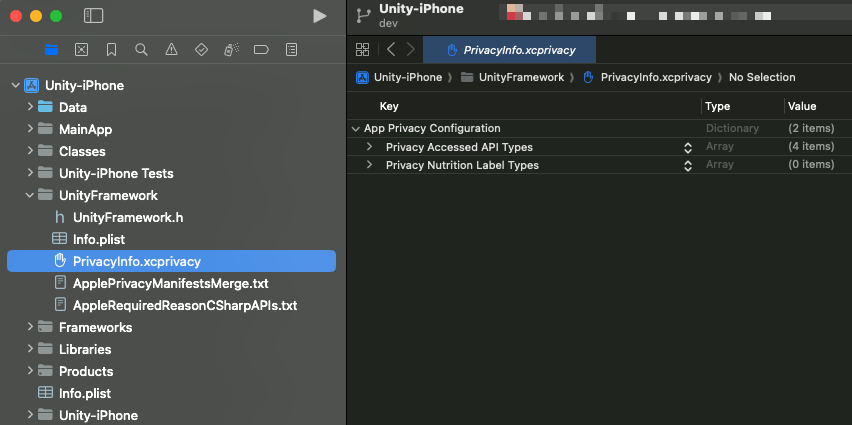Image resolution: width=852 pixels, height=425 pixels.
Task: Go forward with the right arrow
Action: pyautogui.click(x=411, y=49)
